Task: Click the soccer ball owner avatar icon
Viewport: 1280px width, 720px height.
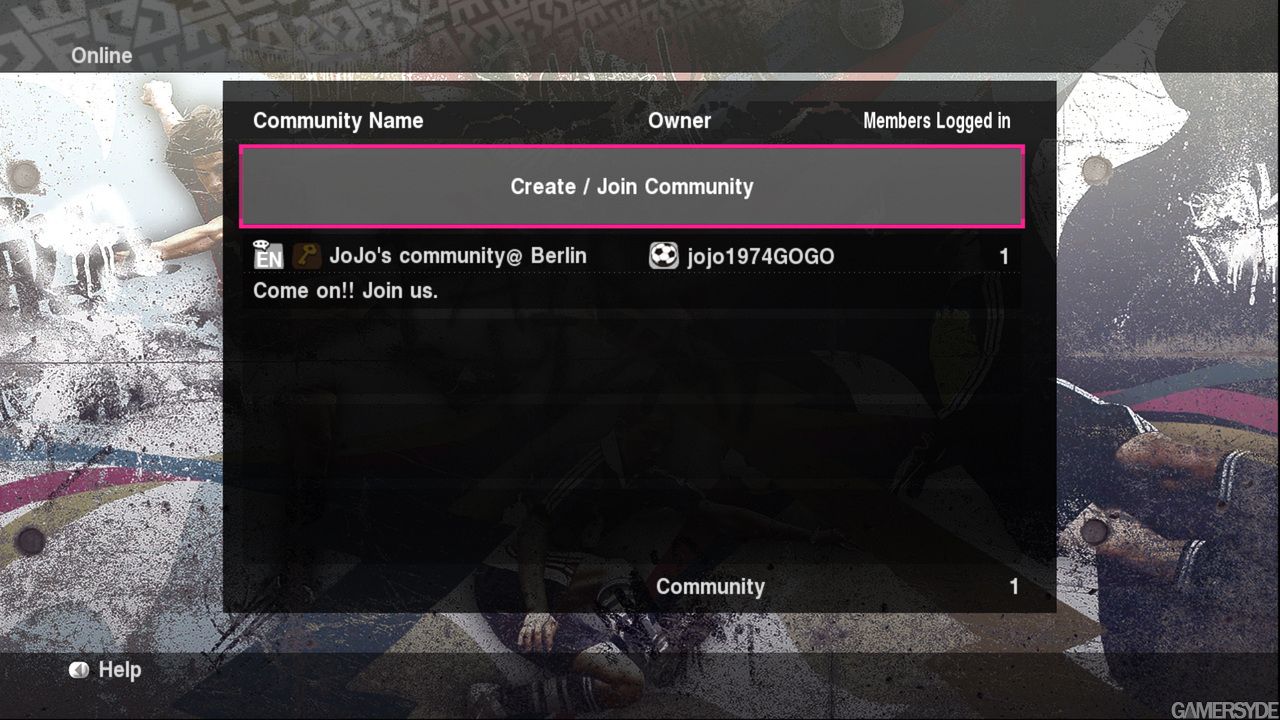Action: [x=663, y=256]
